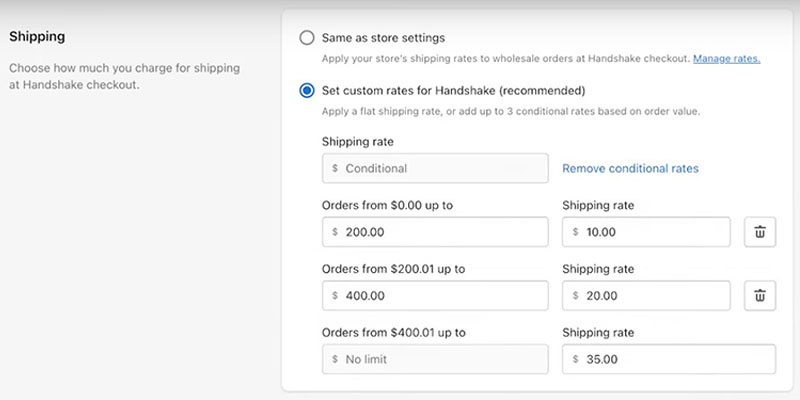Focus the 10.00 shipping rate field
Image resolution: width=800 pixels, height=400 pixels.
[646, 232]
